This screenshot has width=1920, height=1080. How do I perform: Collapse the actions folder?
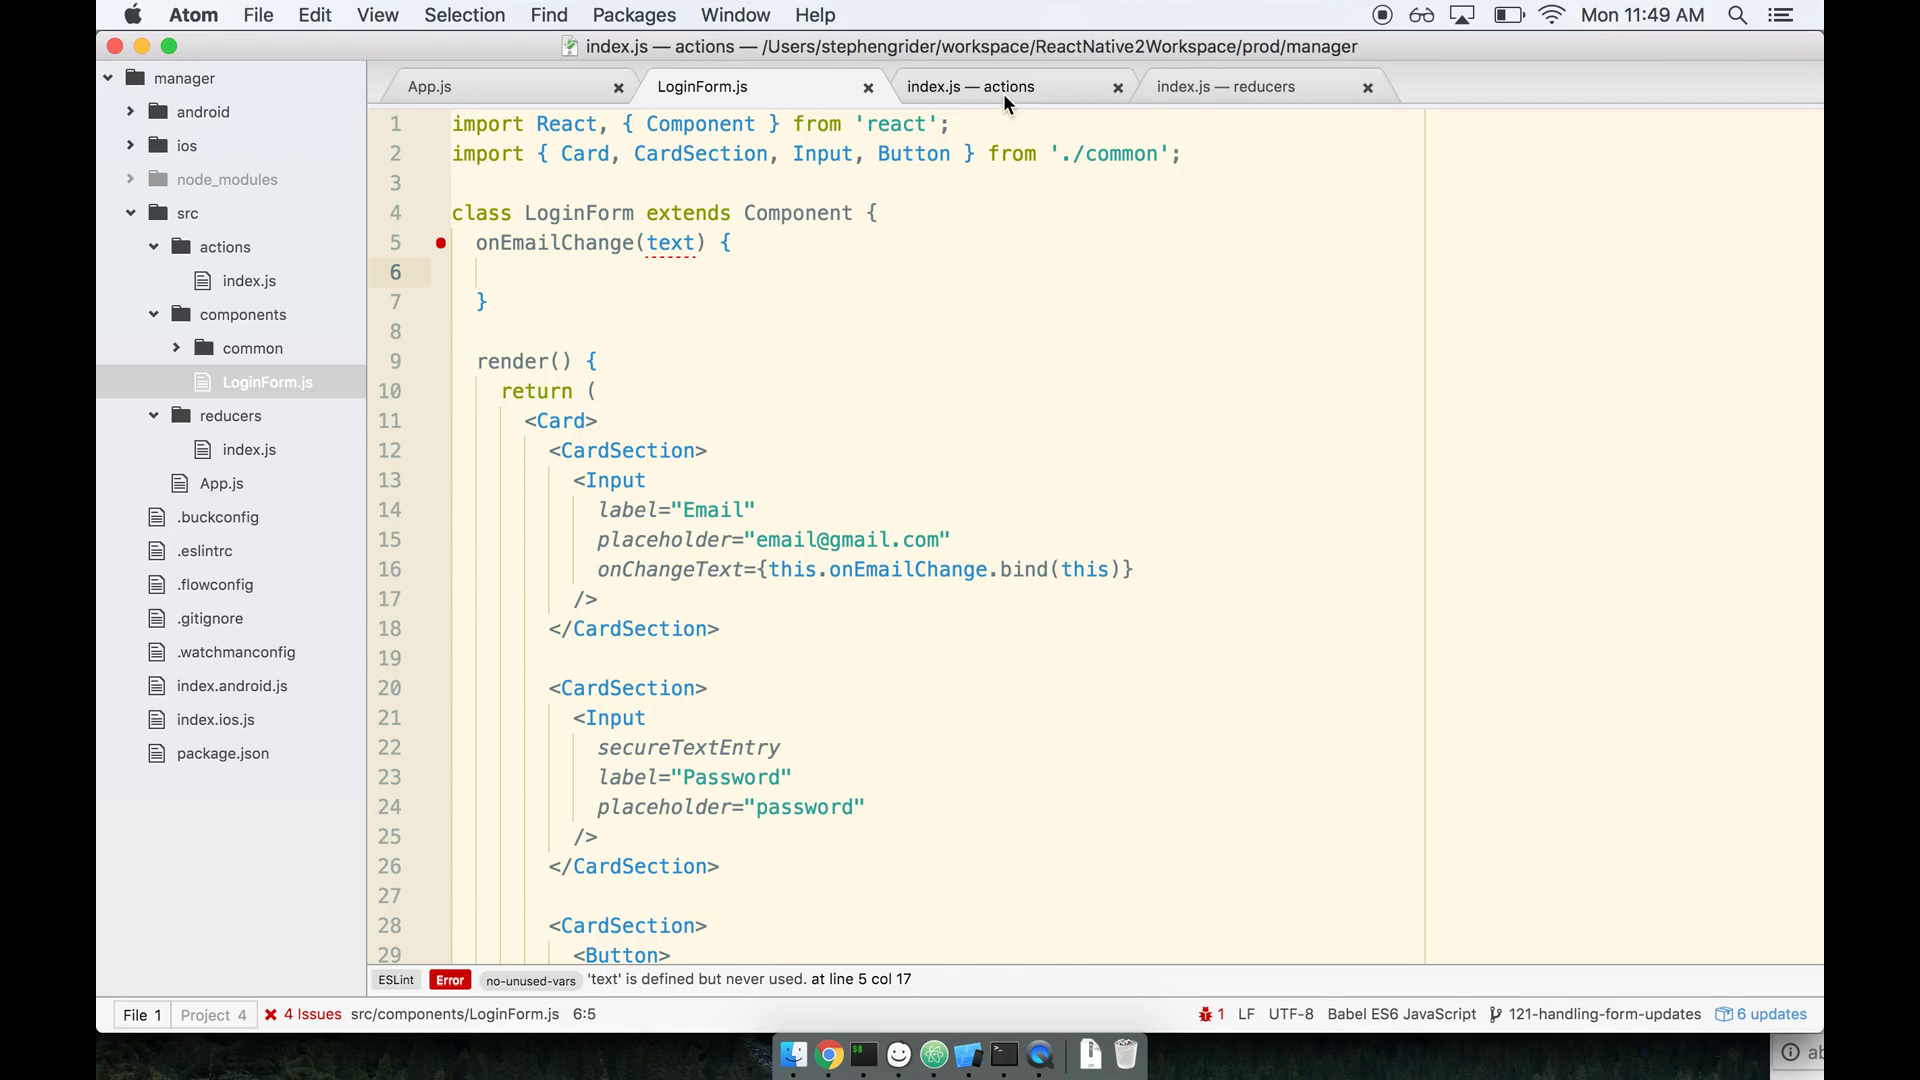pos(154,247)
